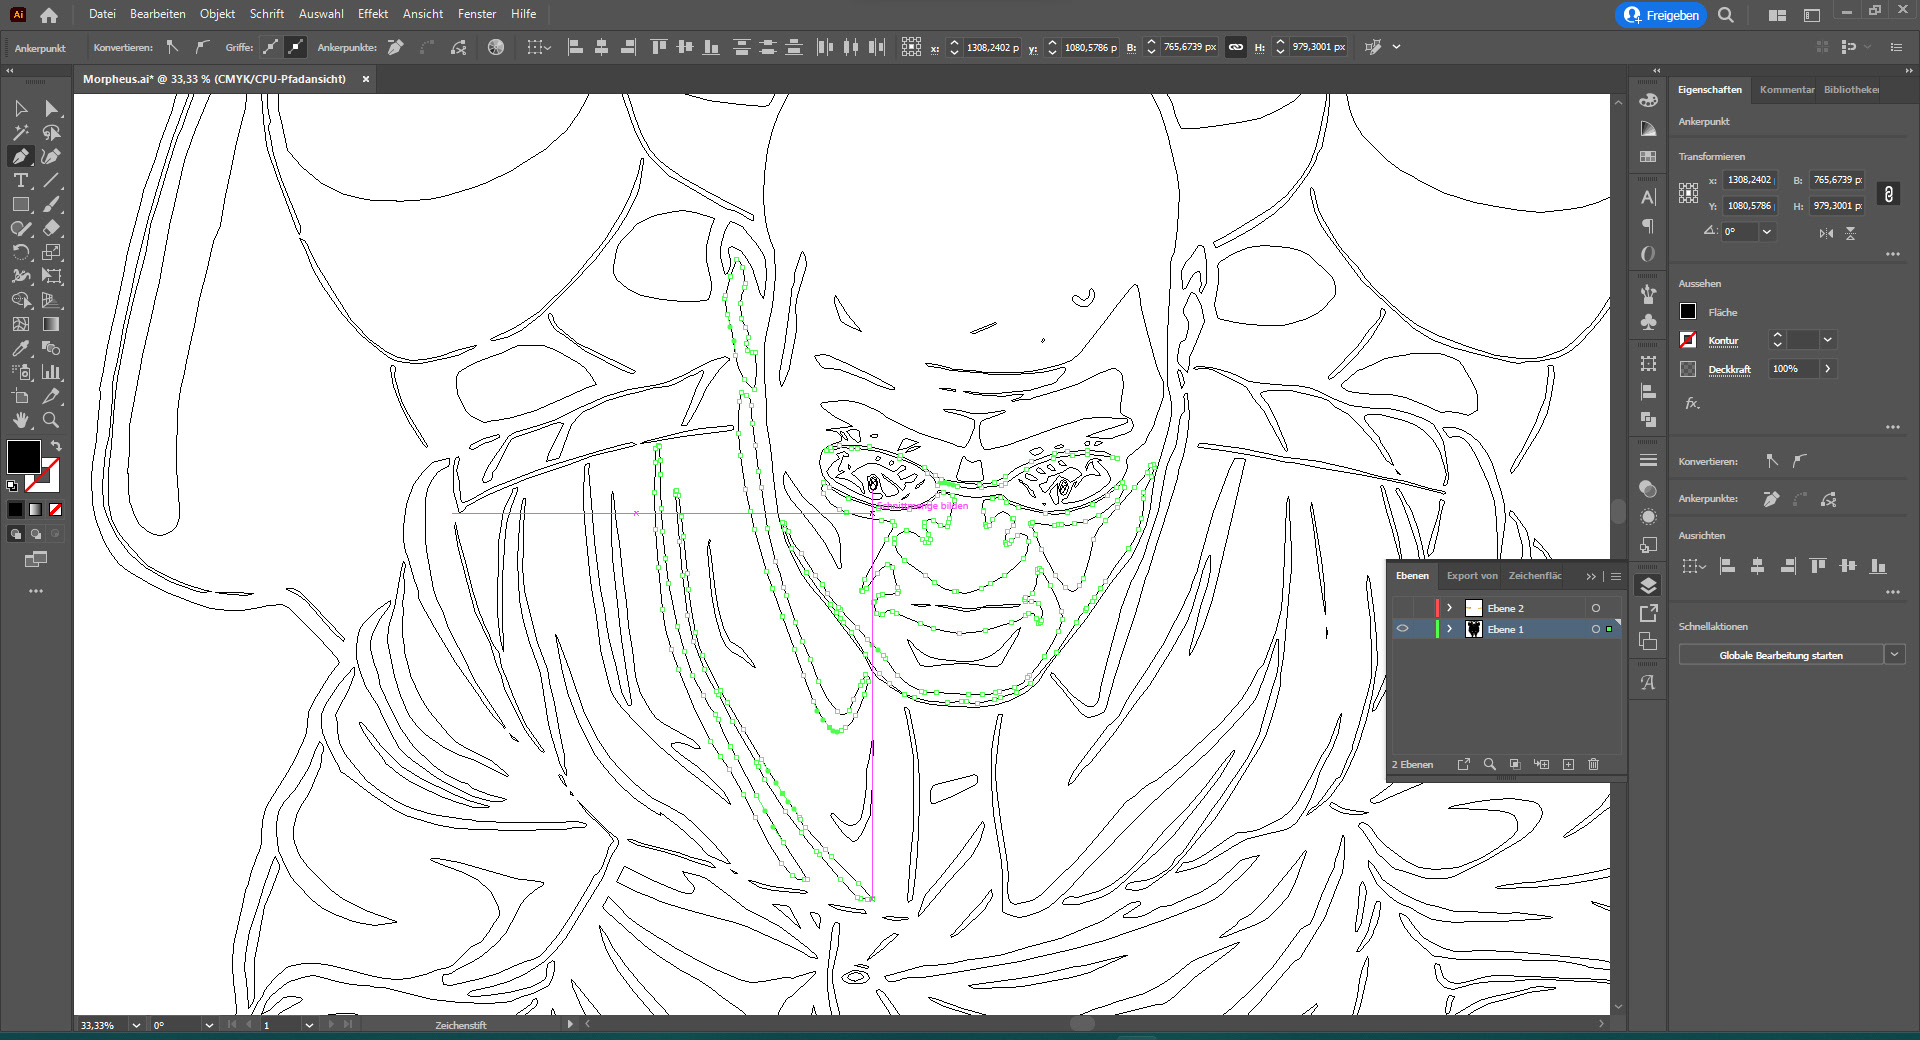The width and height of the screenshot is (1920, 1040).
Task: Open Deckkraft opacity options link
Action: [1729, 370]
